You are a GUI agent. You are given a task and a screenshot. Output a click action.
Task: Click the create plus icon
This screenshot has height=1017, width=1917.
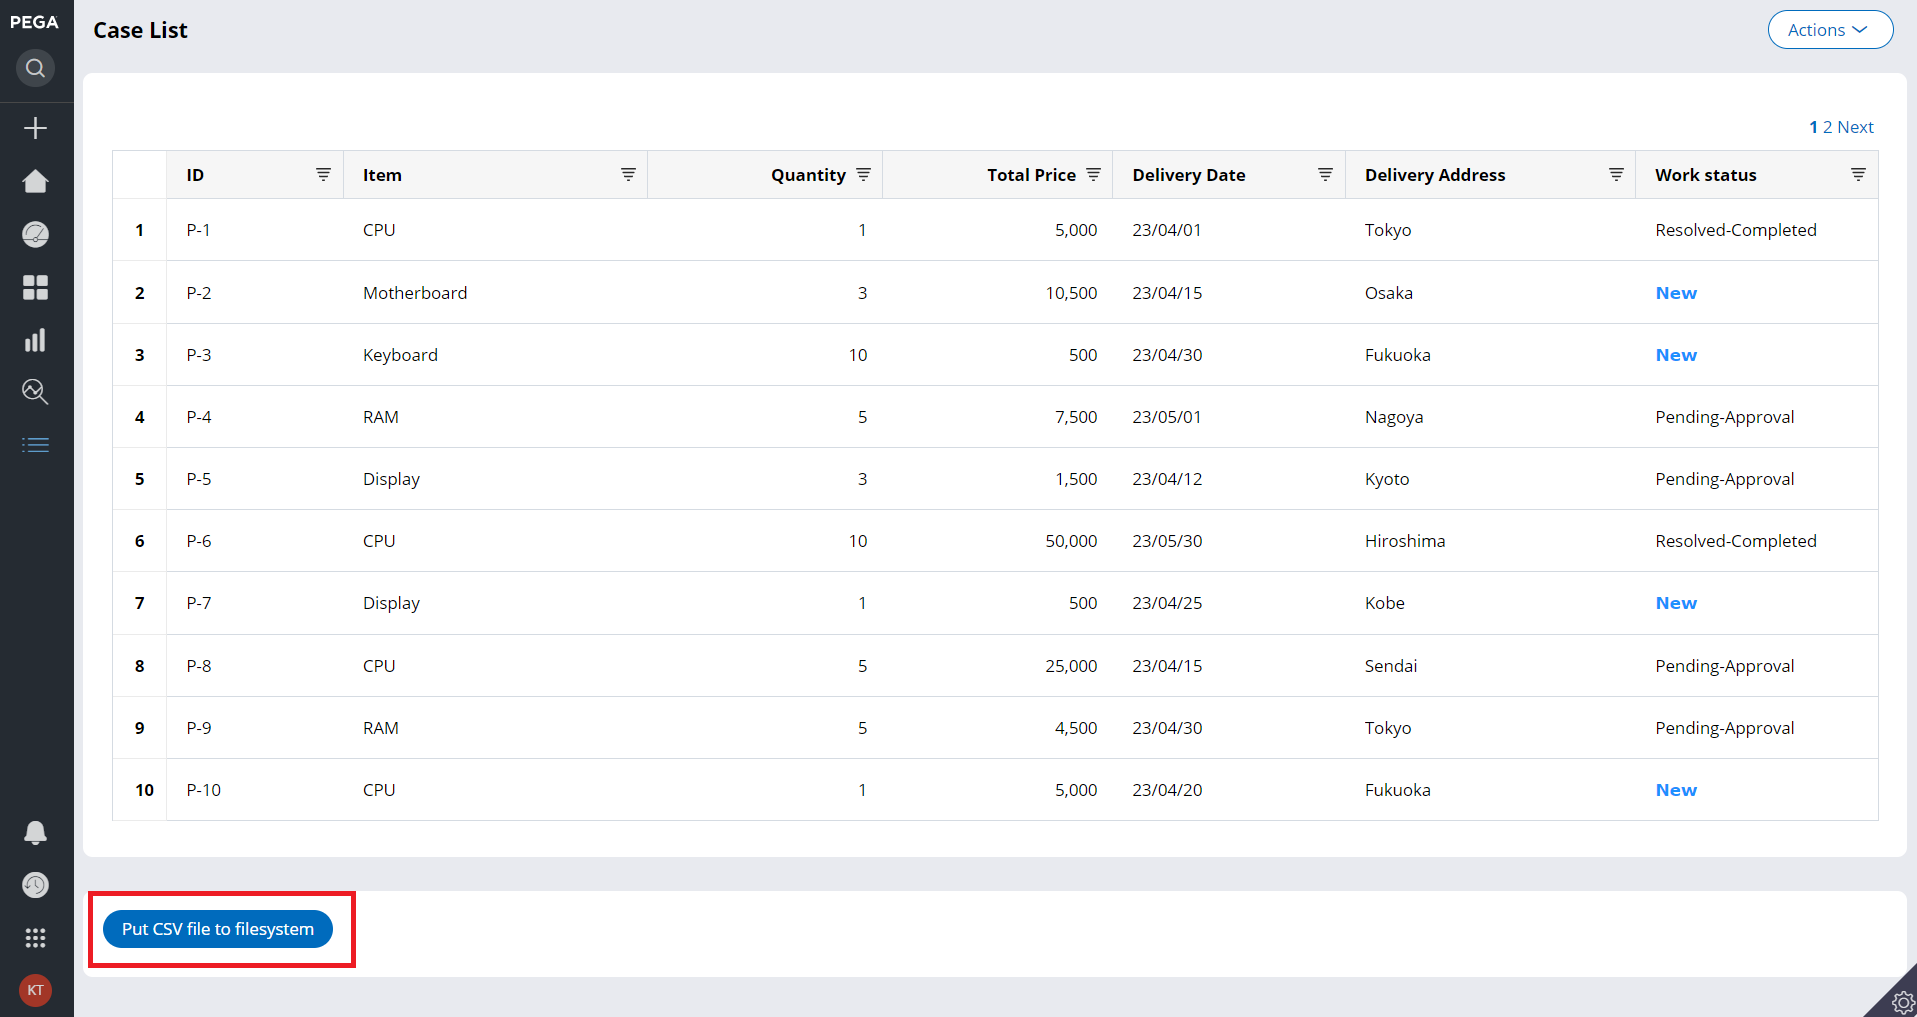click(35, 128)
